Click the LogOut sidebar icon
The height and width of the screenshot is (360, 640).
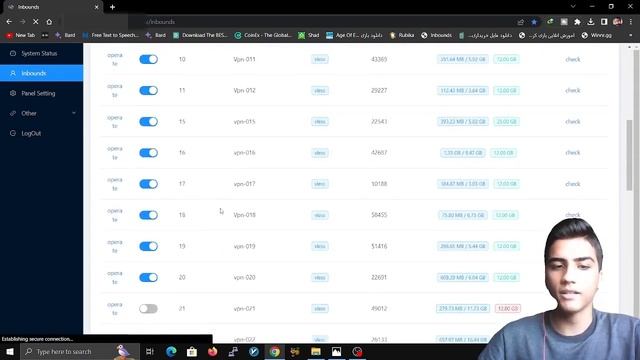13,133
